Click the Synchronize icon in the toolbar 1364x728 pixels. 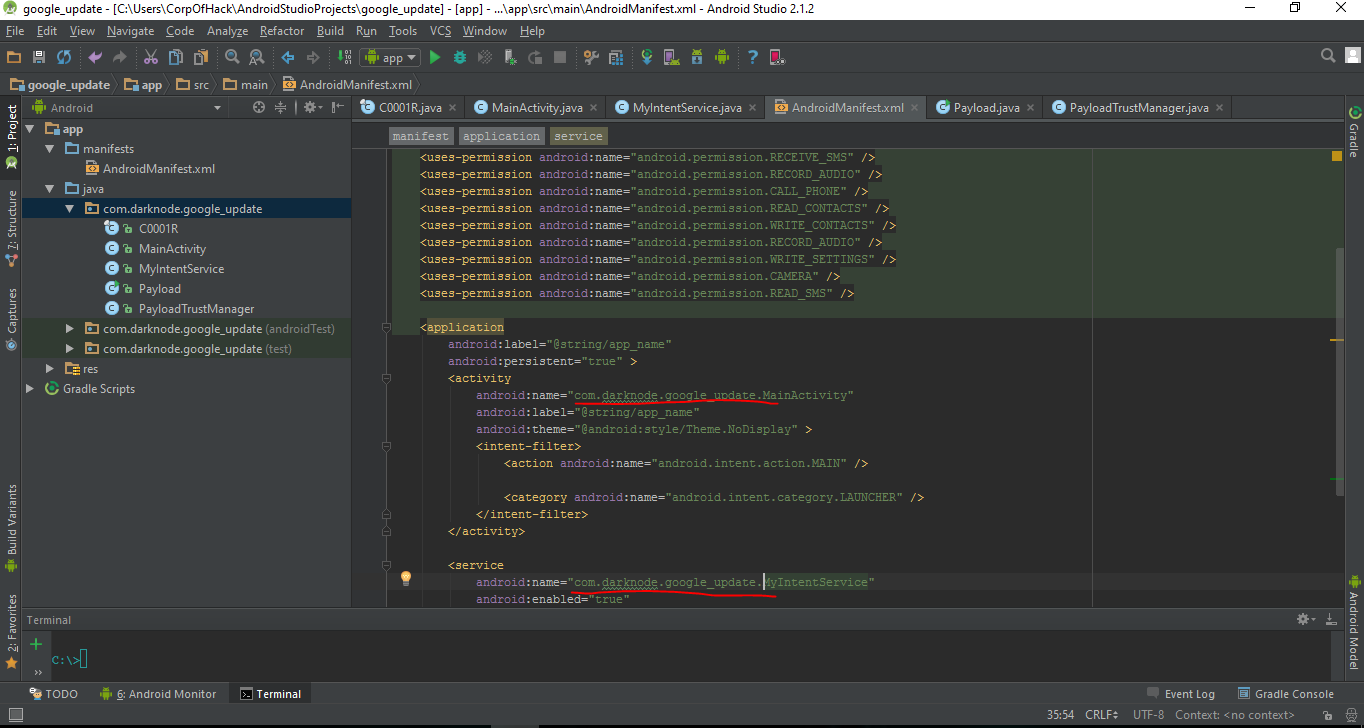(x=64, y=58)
